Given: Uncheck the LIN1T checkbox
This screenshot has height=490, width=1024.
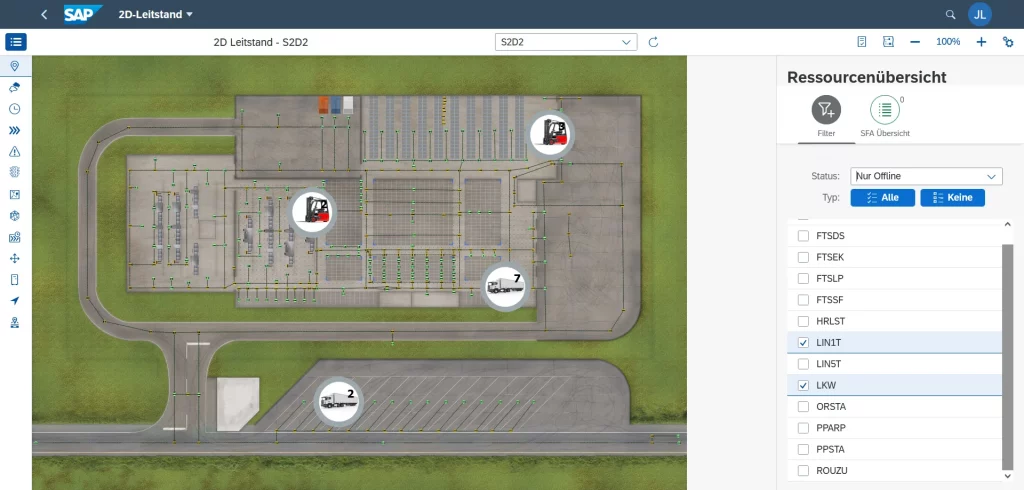Looking at the screenshot, I should coord(803,343).
